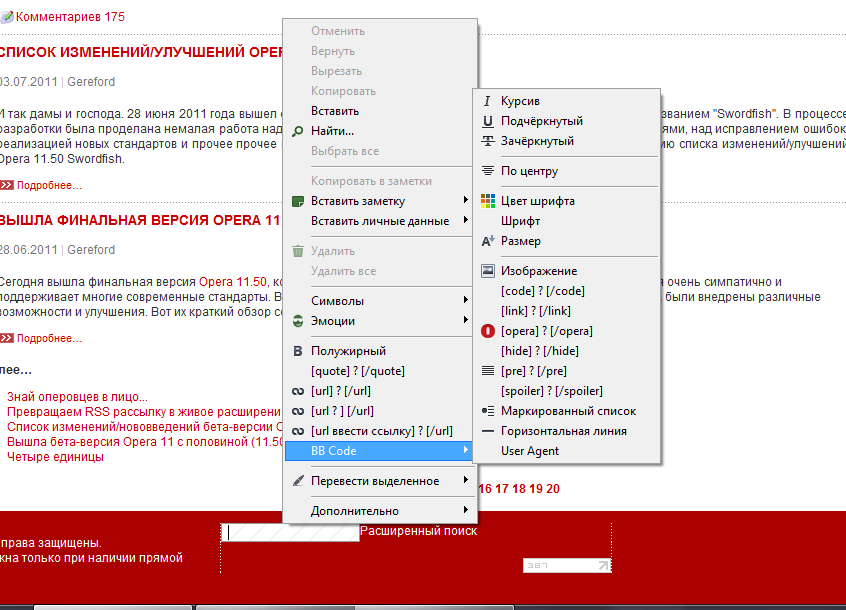Click the underline U icon of Подчёркнутый

click(488, 121)
